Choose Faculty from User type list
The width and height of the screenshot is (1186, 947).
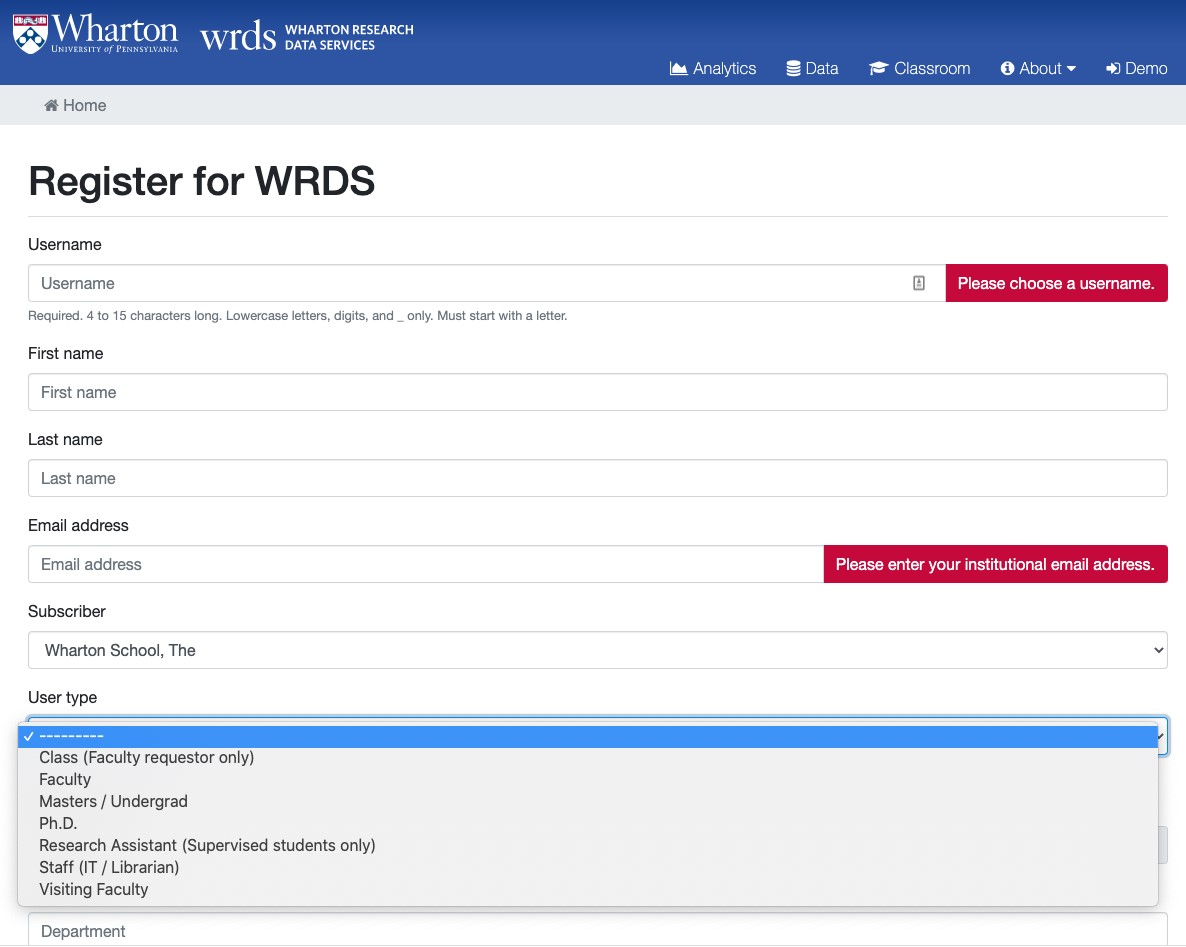[588, 779]
